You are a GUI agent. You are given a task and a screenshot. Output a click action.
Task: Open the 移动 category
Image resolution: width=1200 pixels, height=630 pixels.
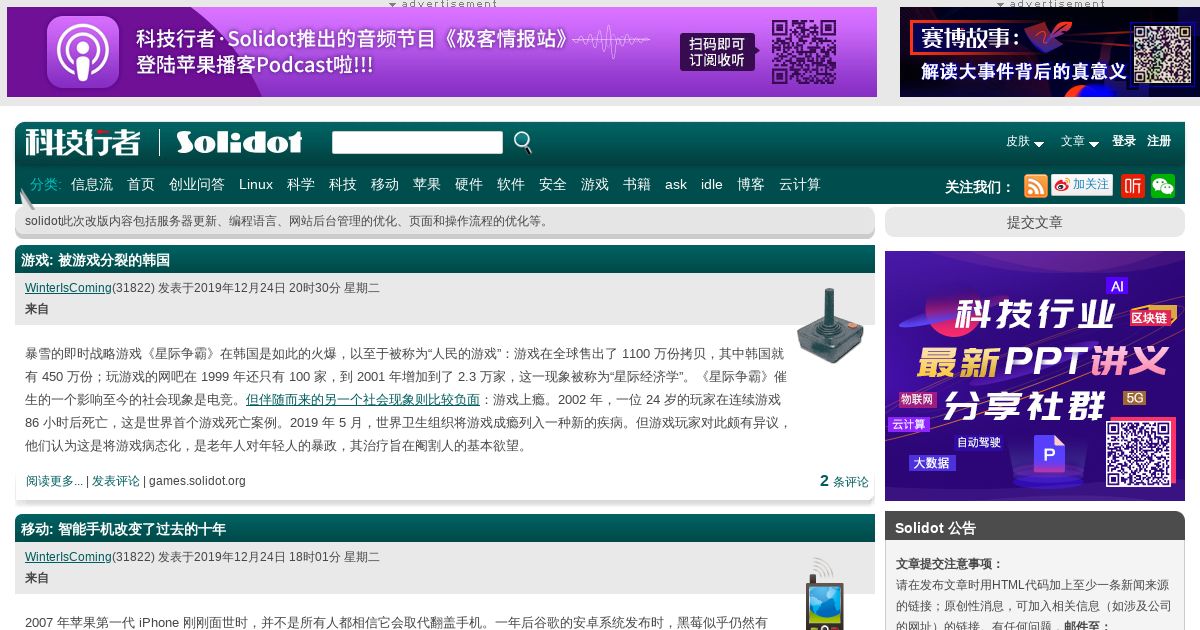[x=385, y=184]
